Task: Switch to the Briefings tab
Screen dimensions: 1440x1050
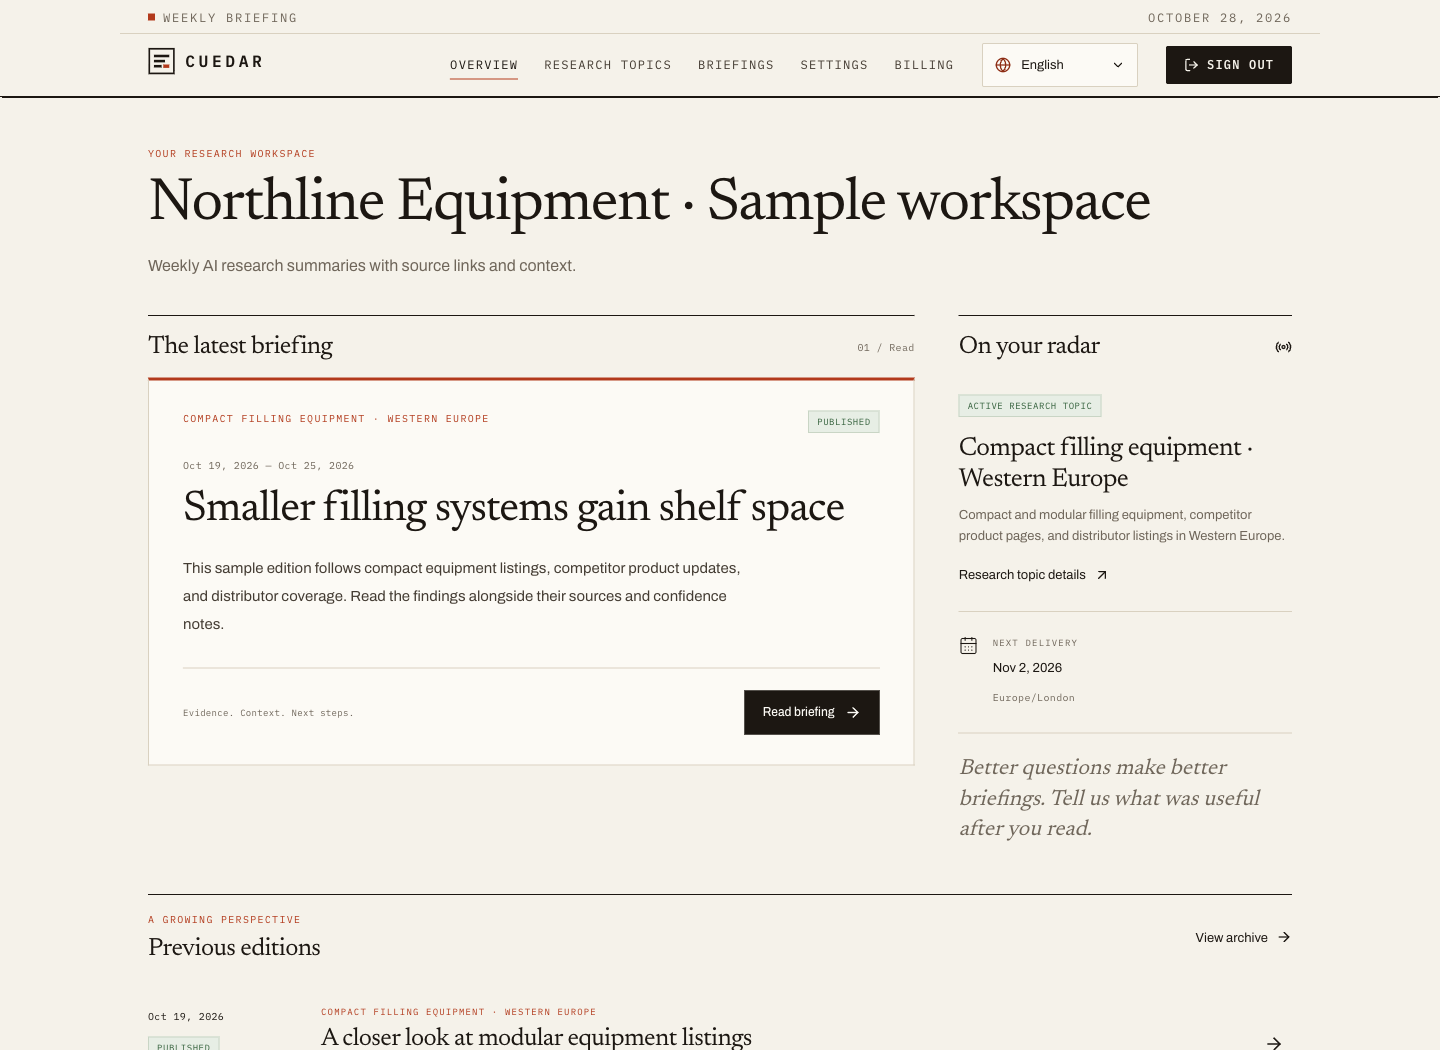Action: click(736, 65)
